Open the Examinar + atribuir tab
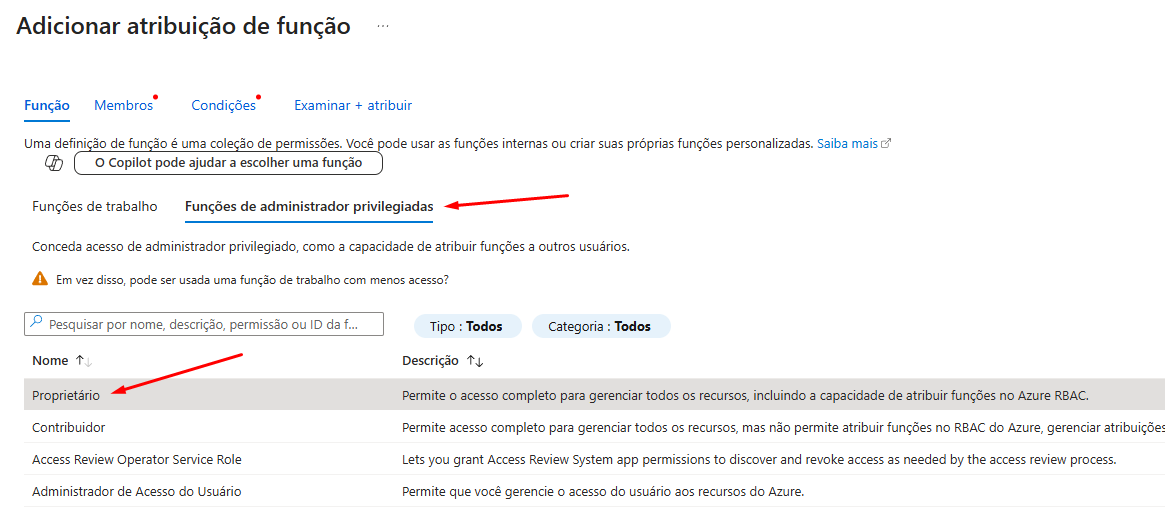This screenshot has width=1165, height=515. 353,105
